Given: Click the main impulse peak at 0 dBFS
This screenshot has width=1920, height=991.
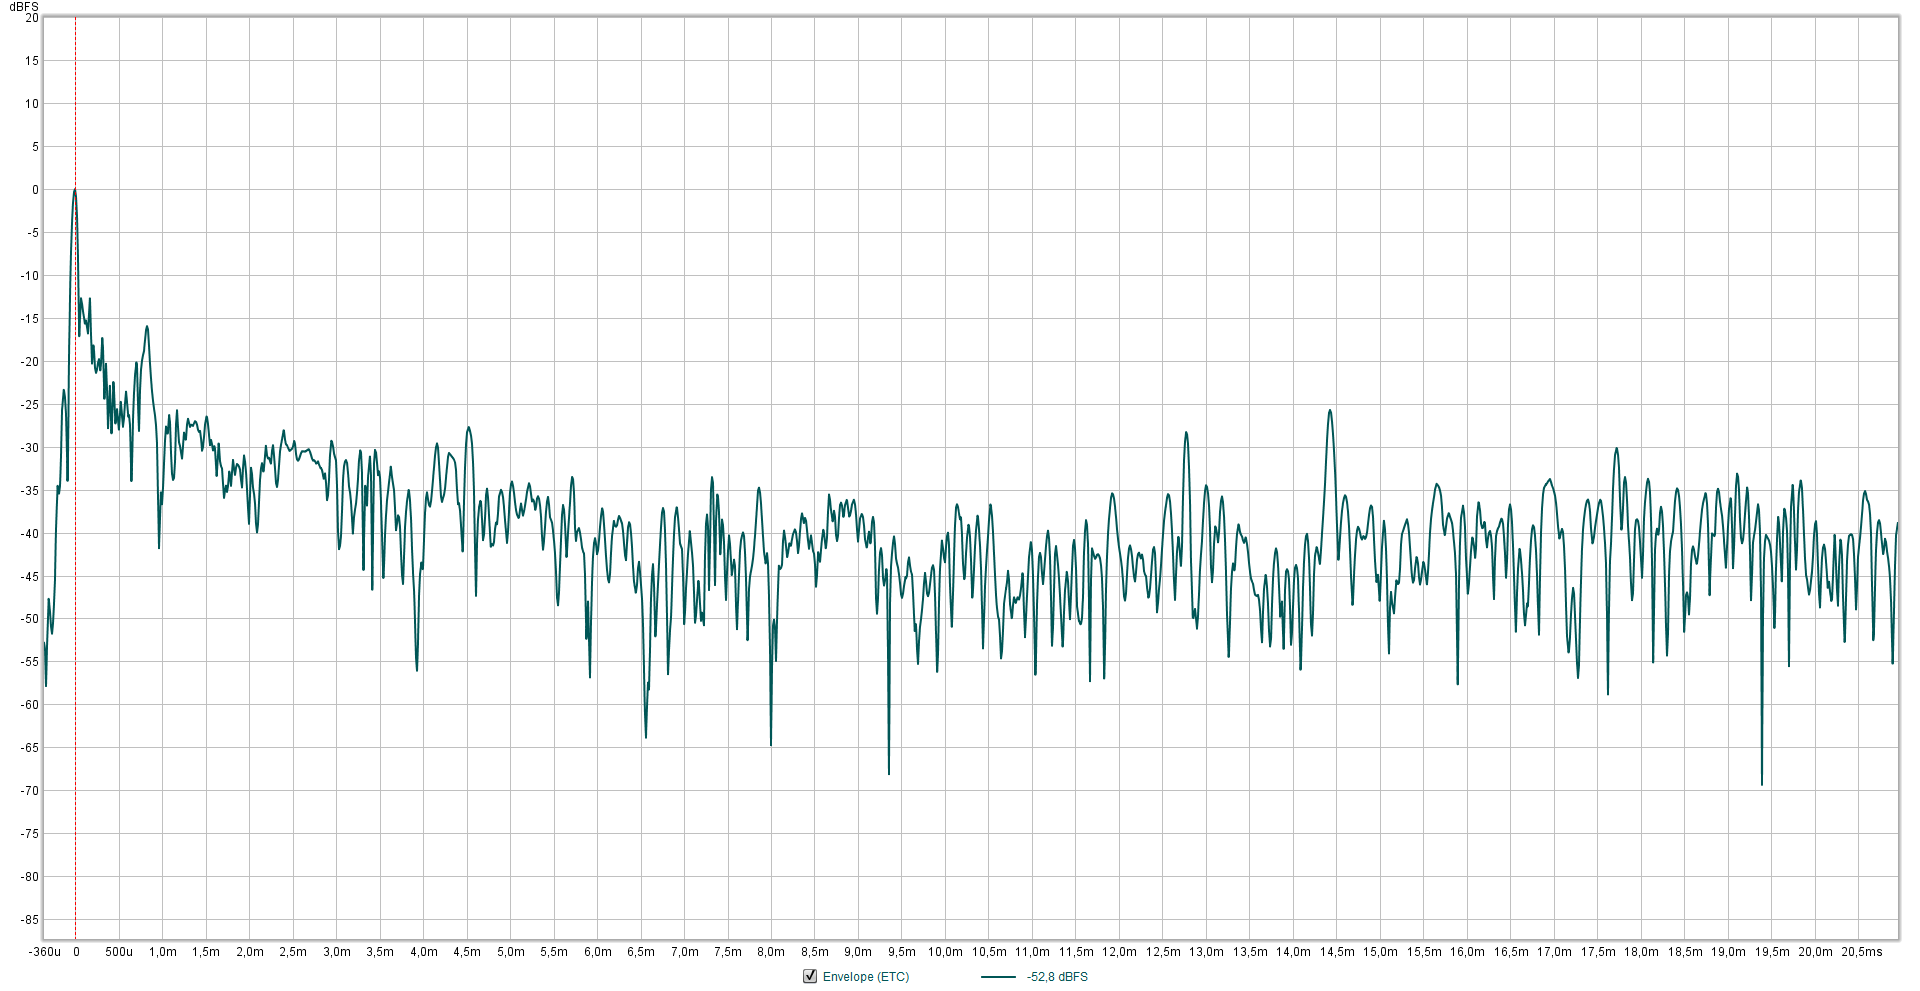Looking at the screenshot, I should (75, 190).
